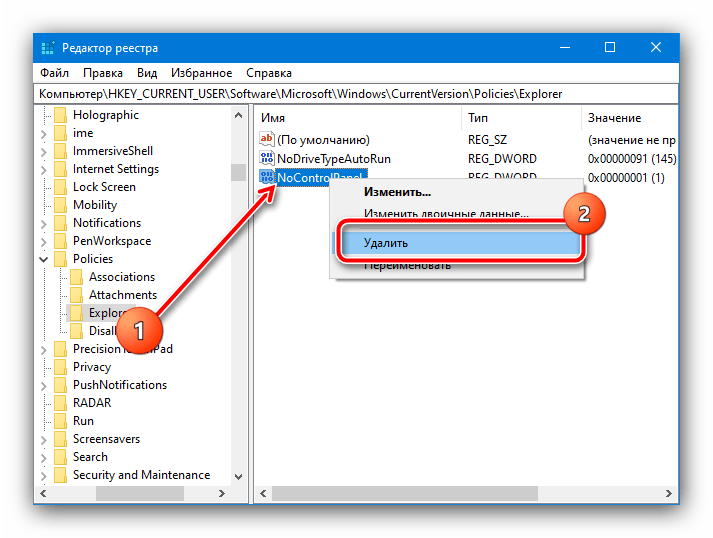Click the NoControlPanel DWORD value icon
The image size is (713, 538).
tap(267, 177)
